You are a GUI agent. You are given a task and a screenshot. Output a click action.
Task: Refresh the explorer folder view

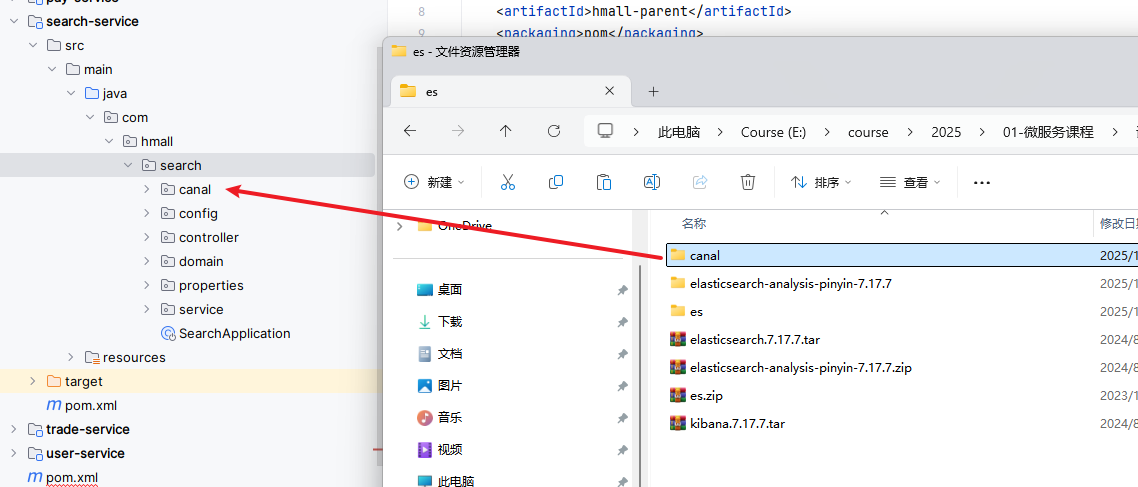tap(554, 131)
